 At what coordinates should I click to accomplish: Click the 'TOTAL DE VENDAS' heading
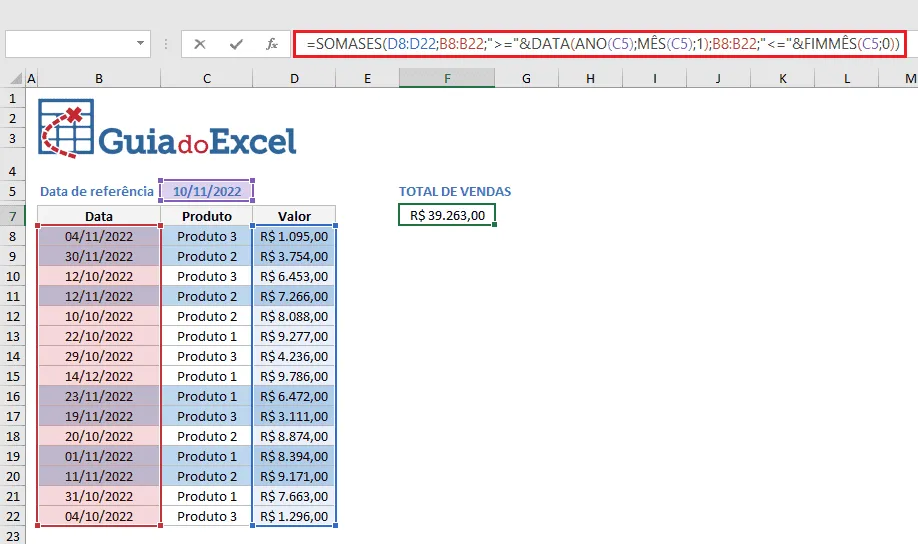(x=455, y=191)
